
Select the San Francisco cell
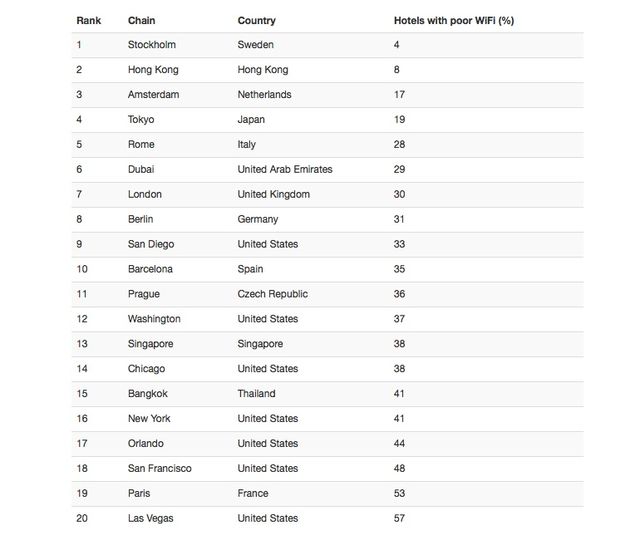(160, 468)
